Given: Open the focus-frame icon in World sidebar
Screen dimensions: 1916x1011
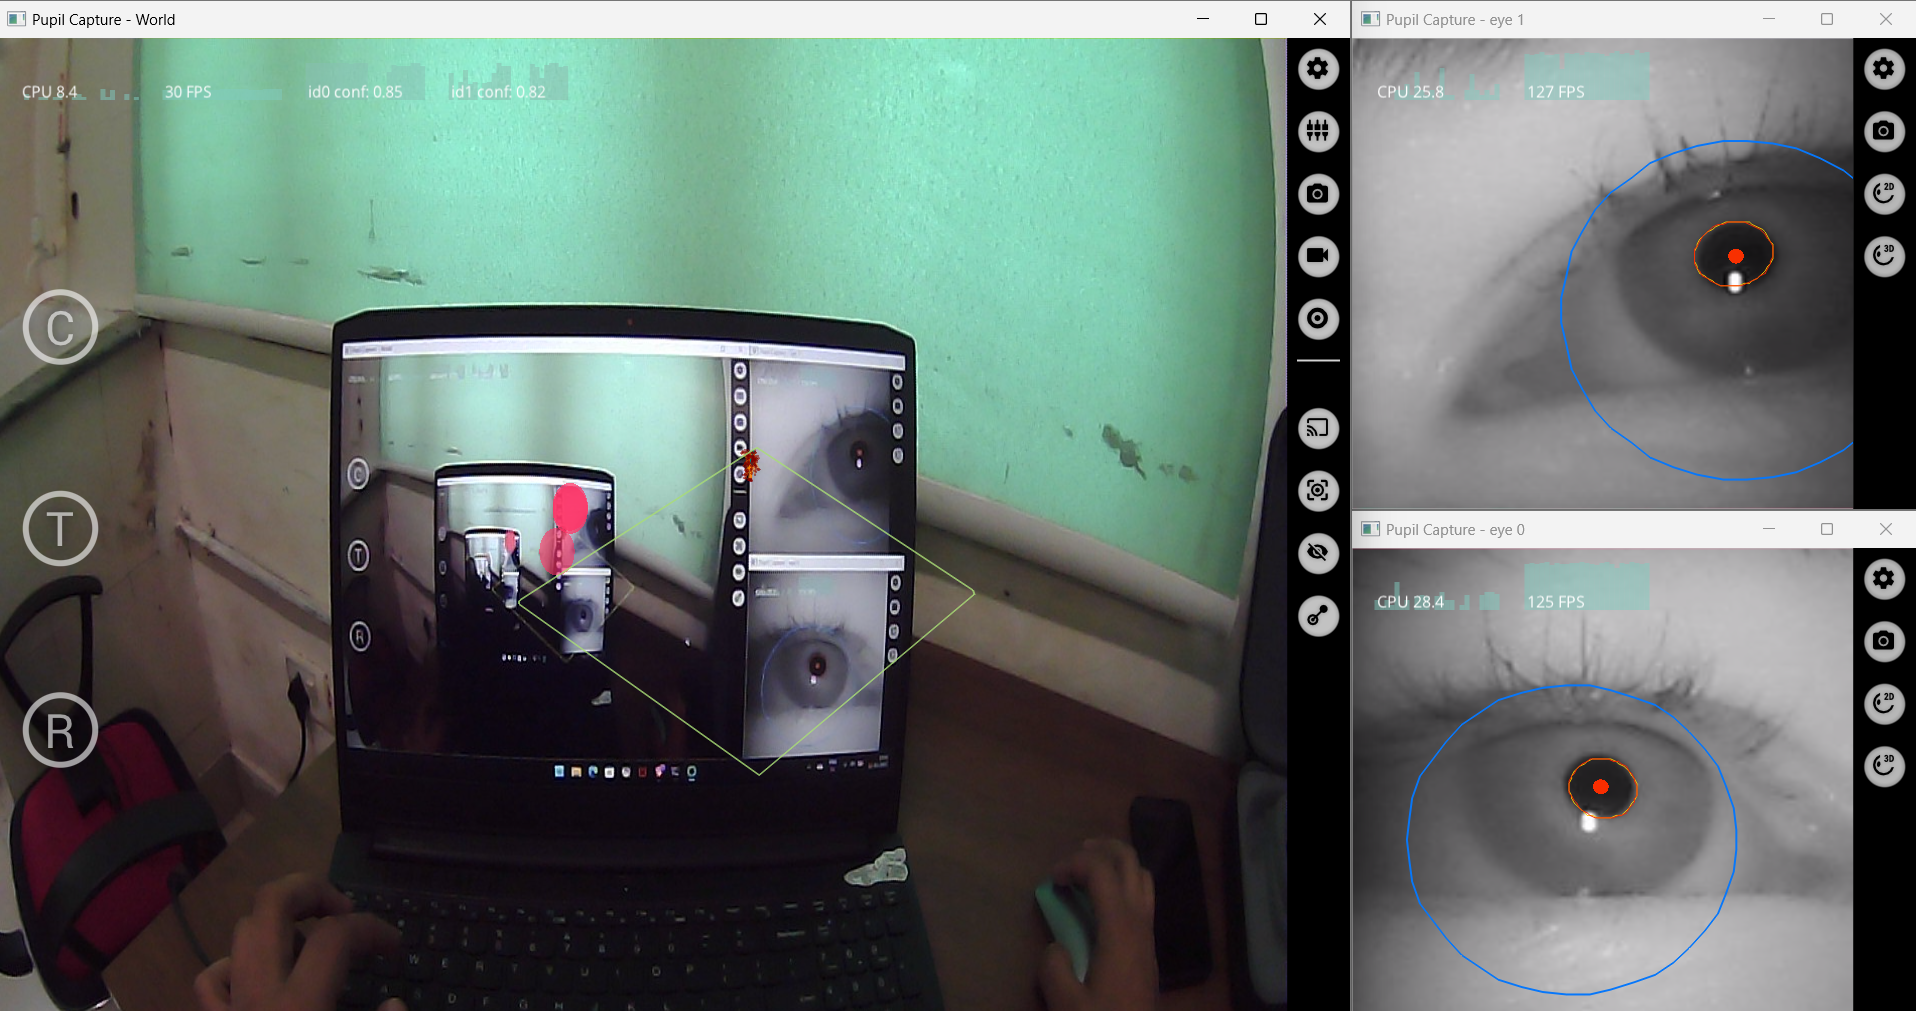Looking at the screenshot, I should pos(1318,491).
